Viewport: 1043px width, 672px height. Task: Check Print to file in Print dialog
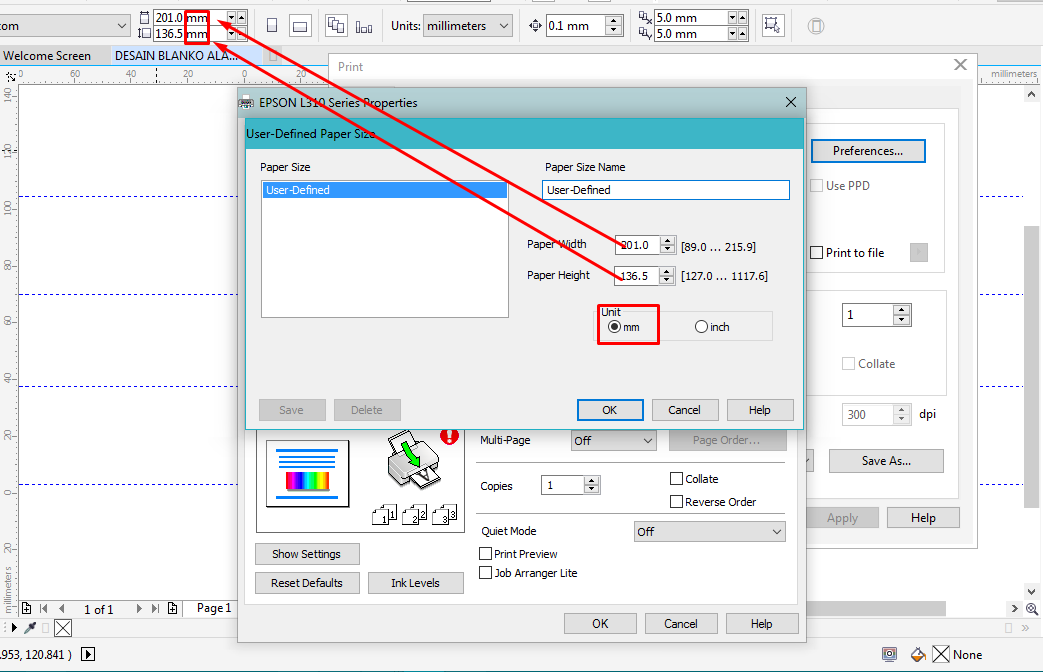817,253
